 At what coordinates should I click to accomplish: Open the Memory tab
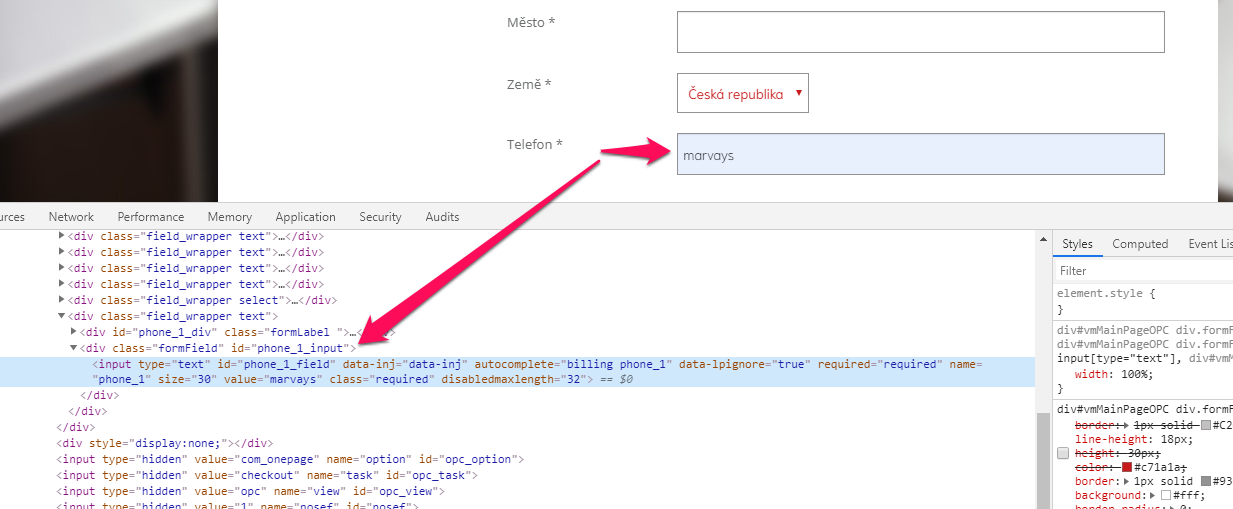230,216
